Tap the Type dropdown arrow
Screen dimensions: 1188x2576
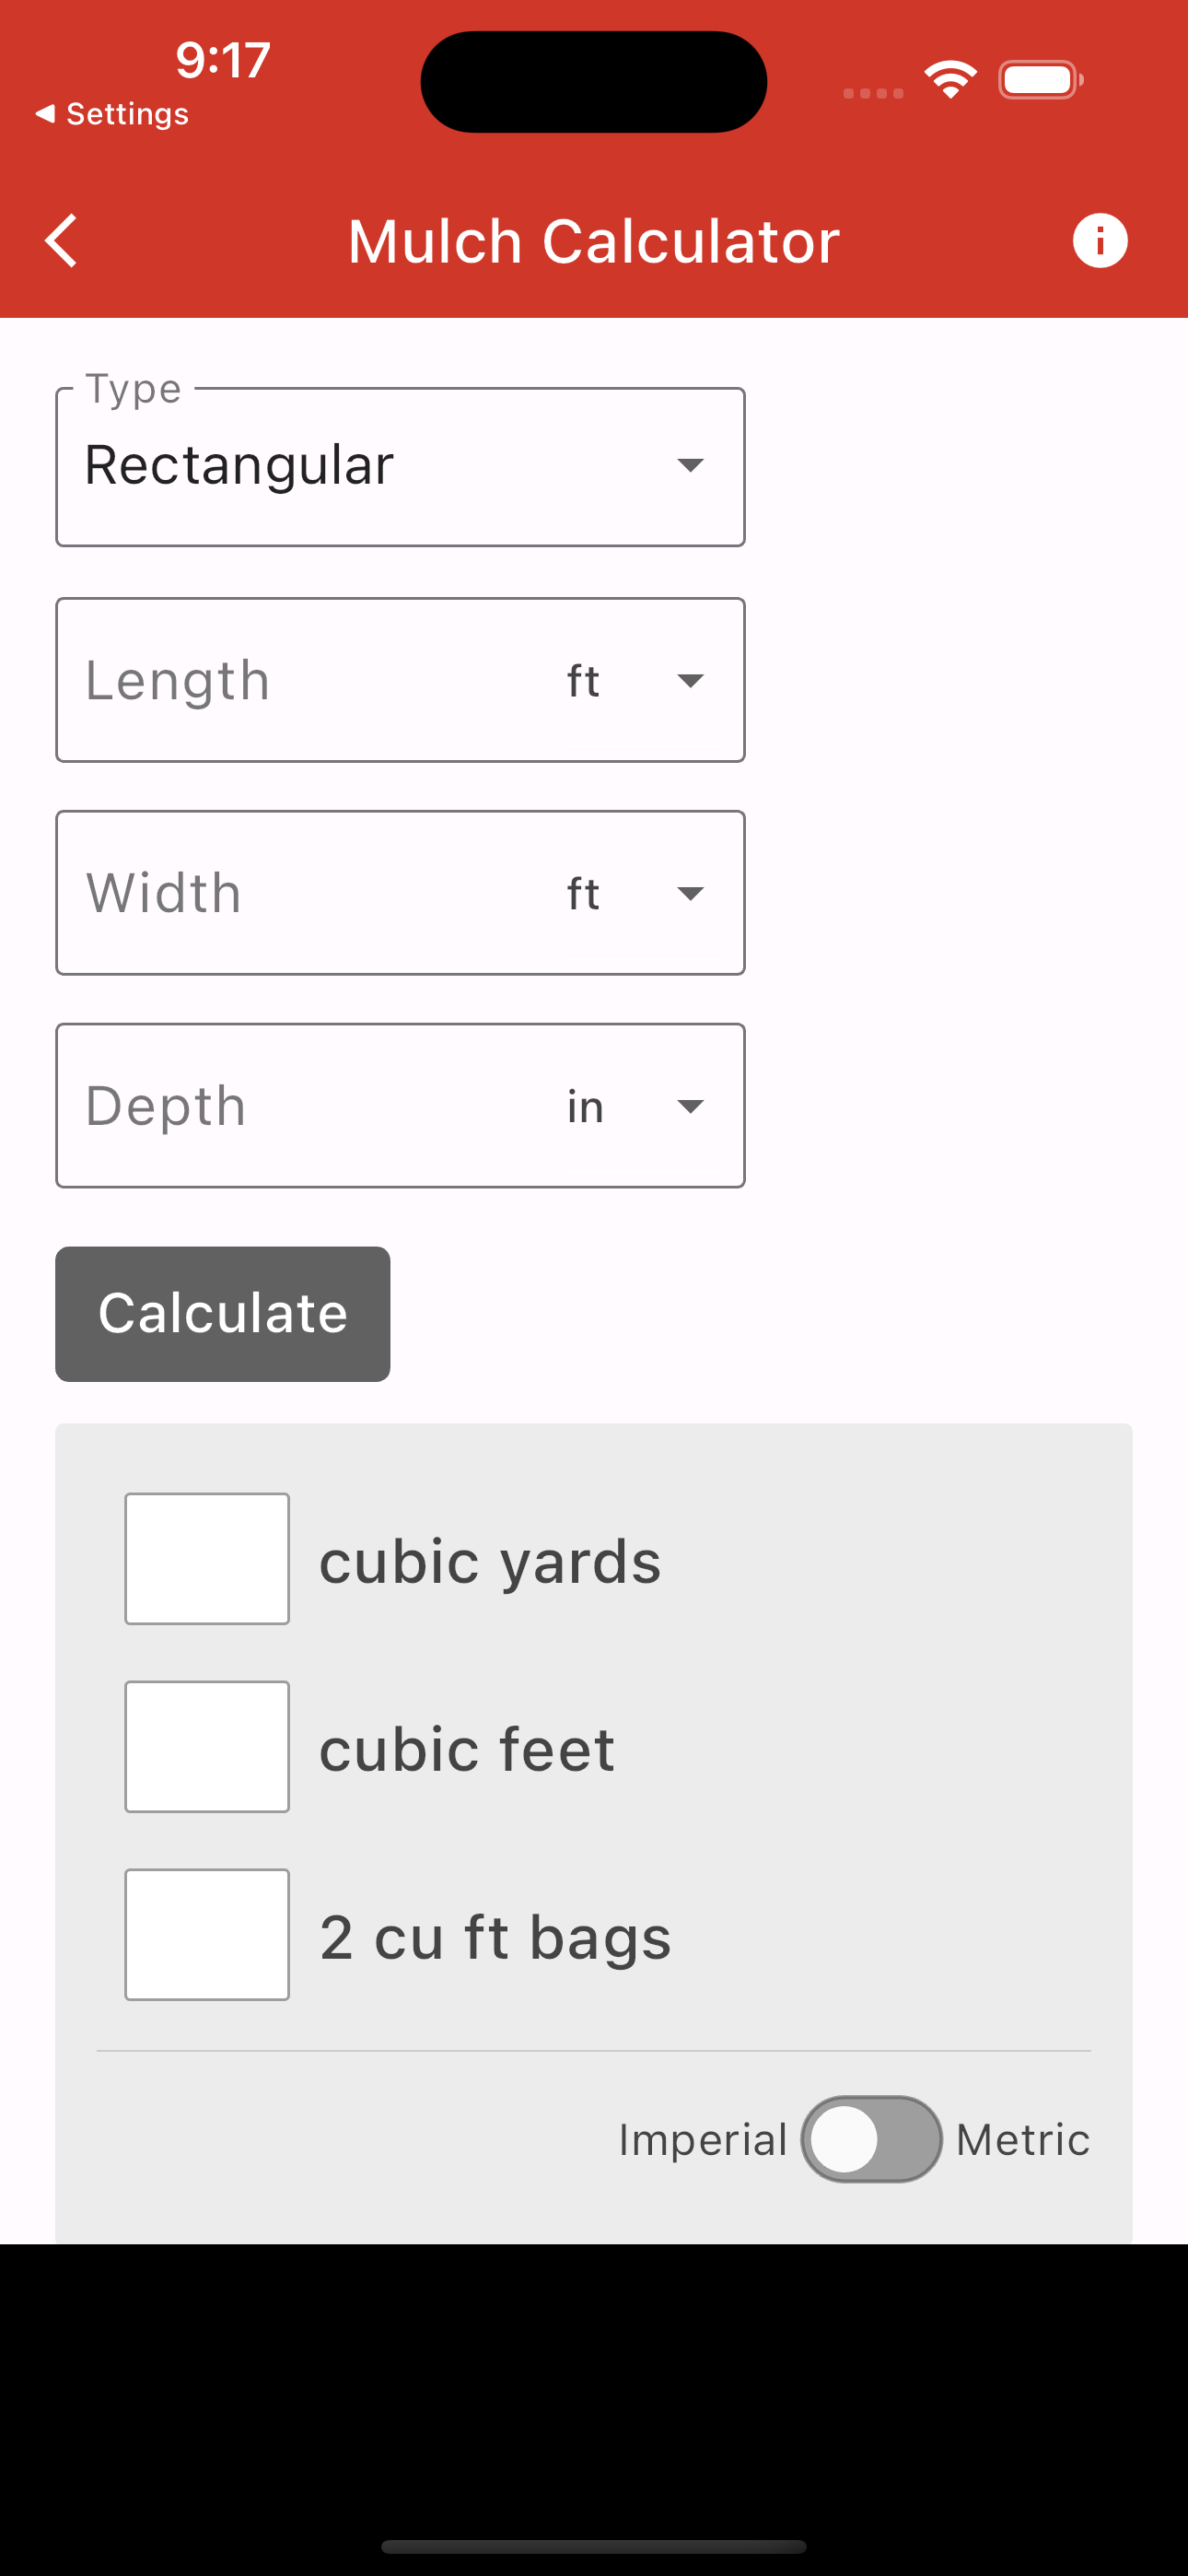point(690,465)
